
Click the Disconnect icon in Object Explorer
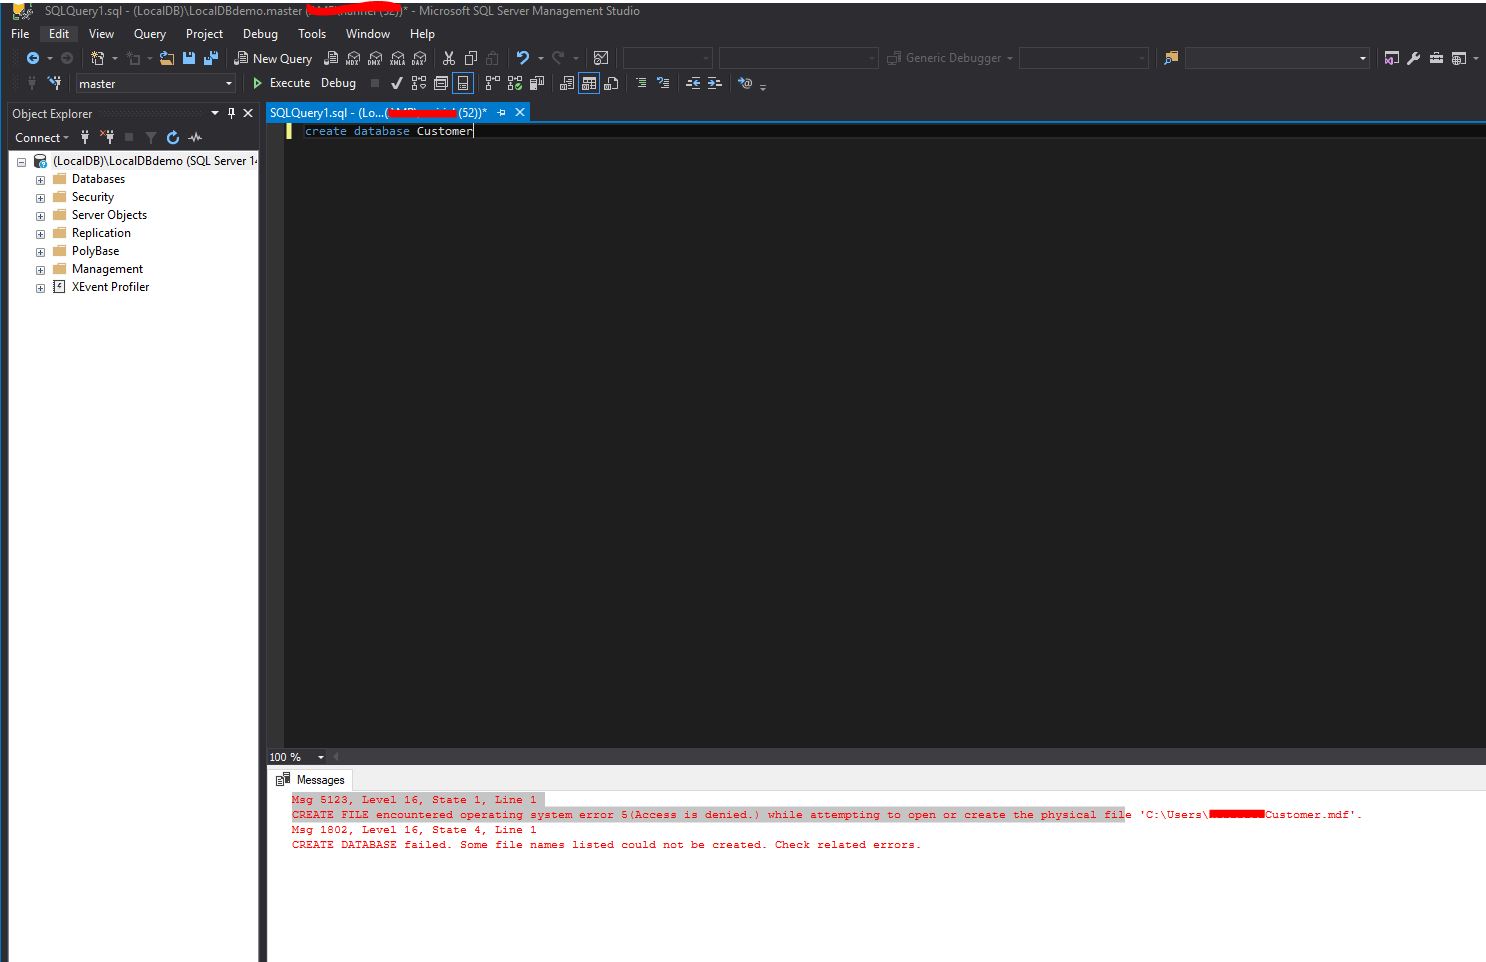(x=108, y=138)
